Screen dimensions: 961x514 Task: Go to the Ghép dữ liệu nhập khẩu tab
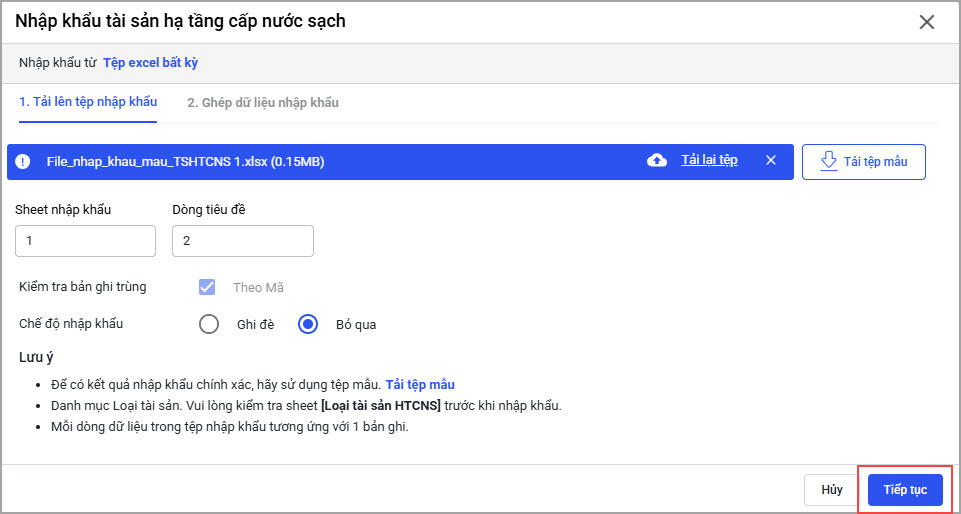[x=263, y=102]
